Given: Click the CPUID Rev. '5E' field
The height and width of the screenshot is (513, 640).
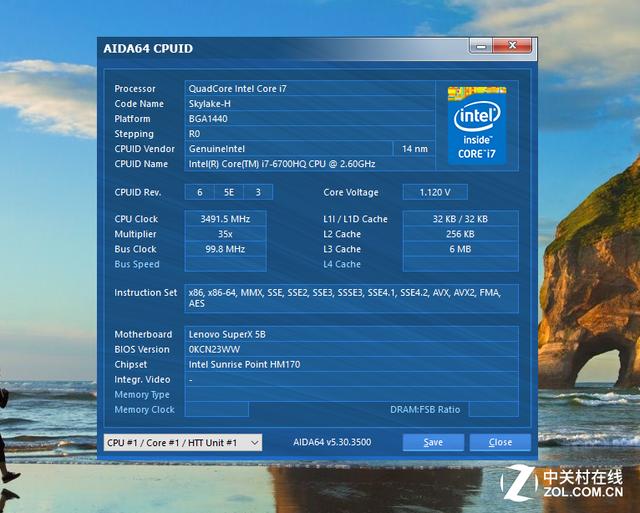Looking at the screenshot, I should (229, 192).
